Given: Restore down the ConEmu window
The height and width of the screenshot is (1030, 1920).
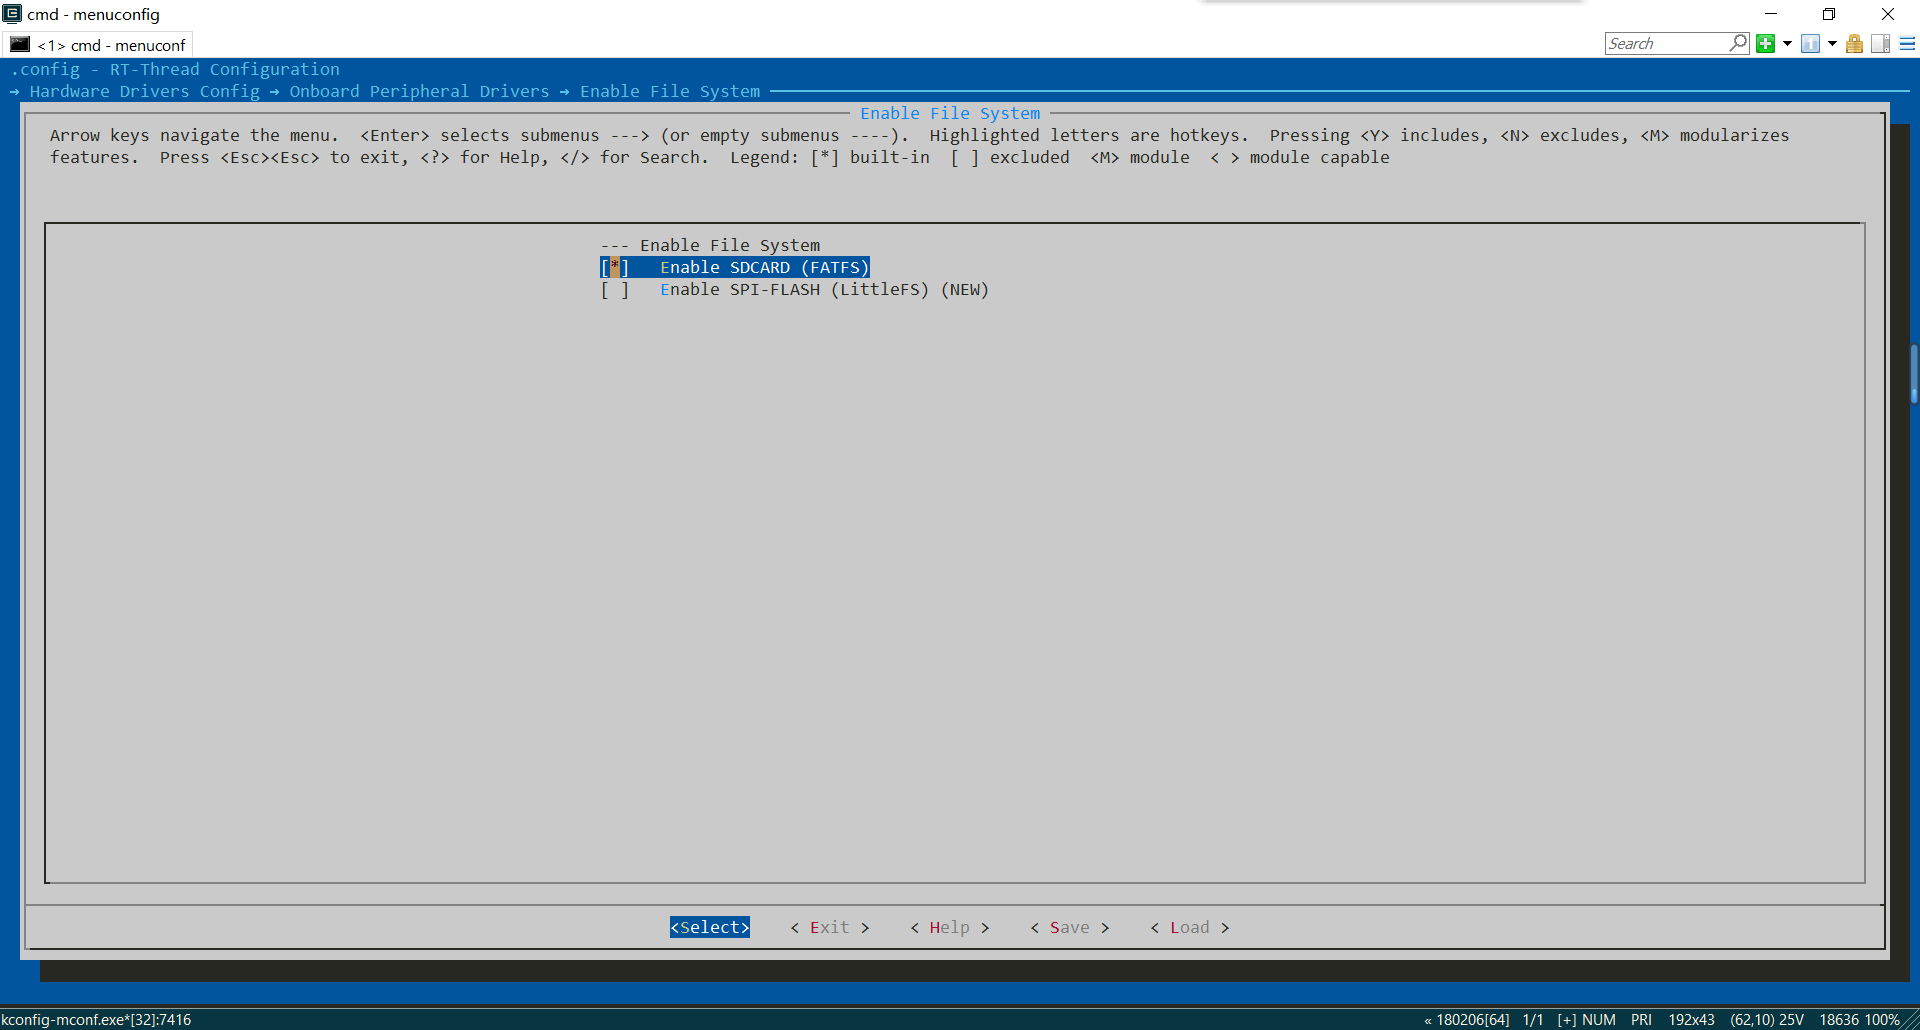Looking at the screenshot, I should (x=1829, y=14).
